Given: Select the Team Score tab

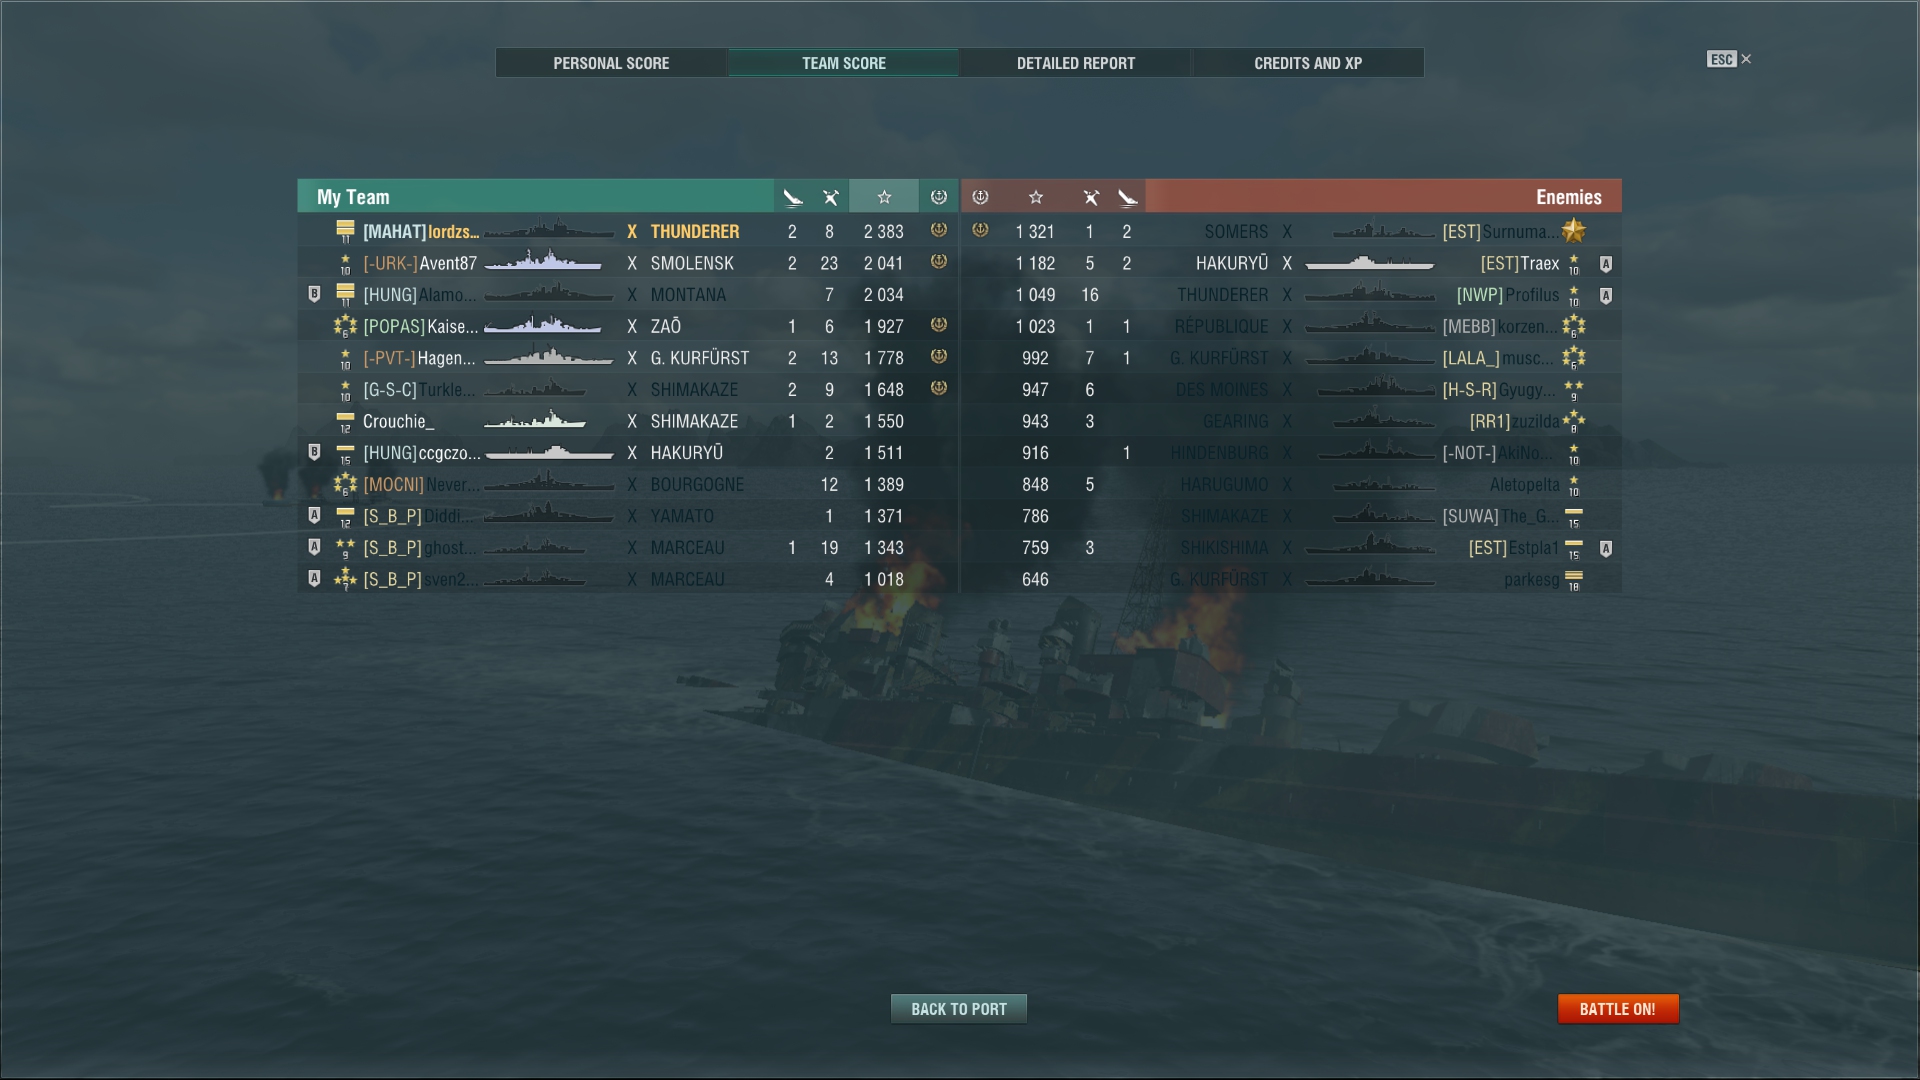Looking at the screenshot, I should 844,63.
